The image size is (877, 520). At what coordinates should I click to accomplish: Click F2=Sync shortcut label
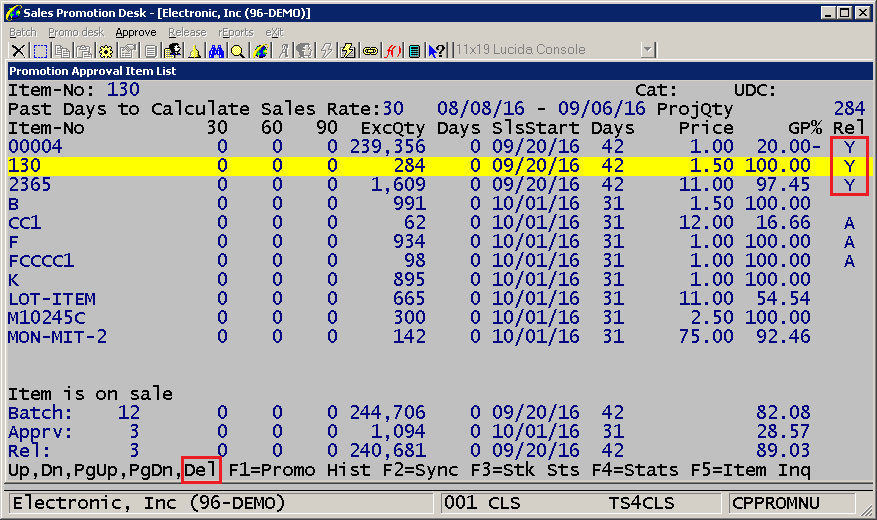(421, 470)
